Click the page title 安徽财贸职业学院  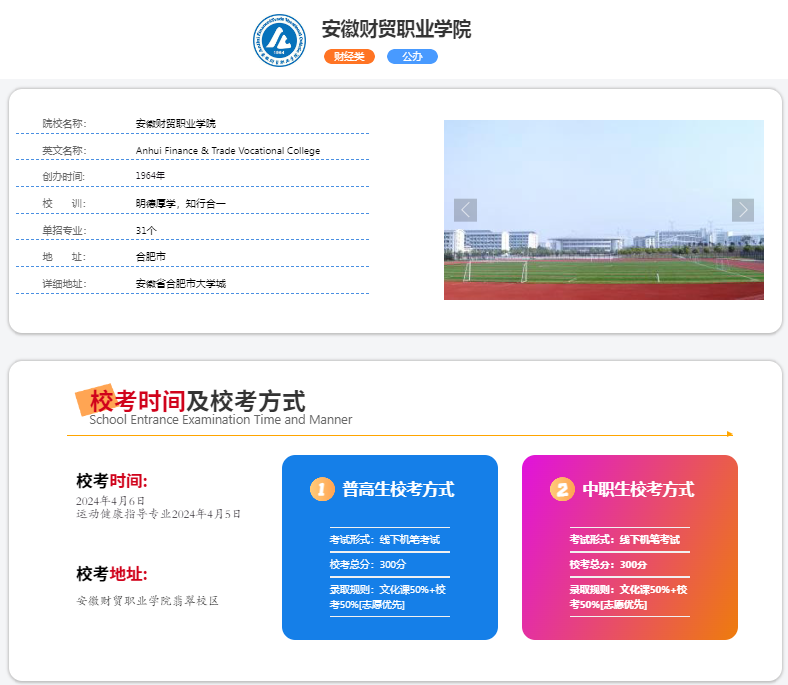[x=396, y=29]
